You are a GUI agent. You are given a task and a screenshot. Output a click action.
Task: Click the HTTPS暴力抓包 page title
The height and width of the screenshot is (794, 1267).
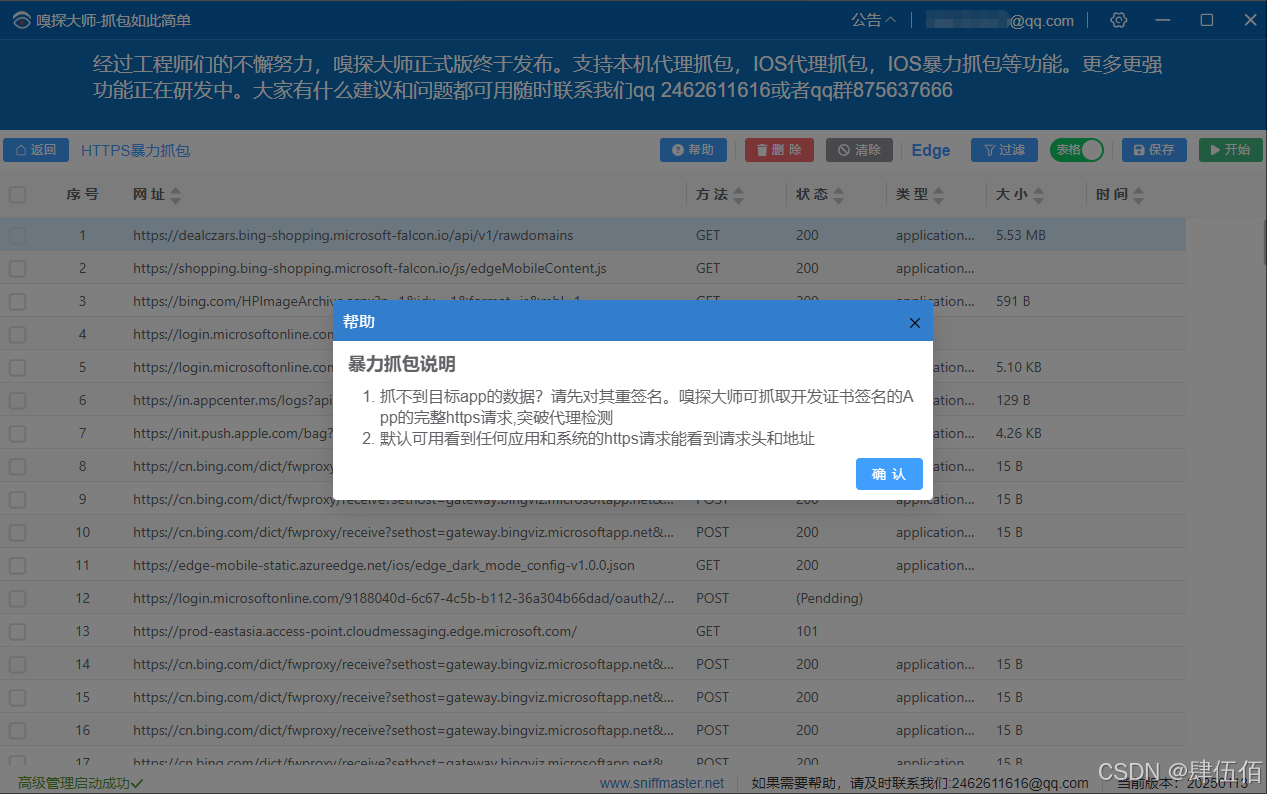click(x=136, y=151)
